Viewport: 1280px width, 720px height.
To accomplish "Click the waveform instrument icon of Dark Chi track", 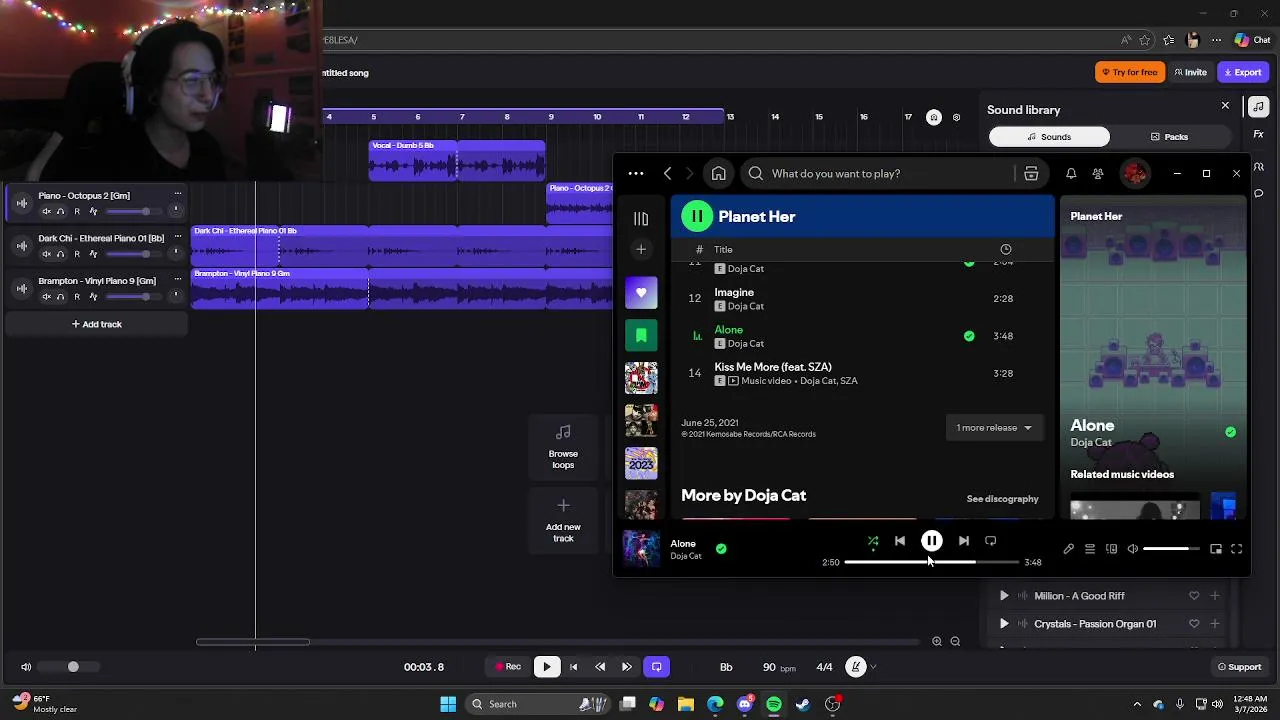I will point(22,246).
